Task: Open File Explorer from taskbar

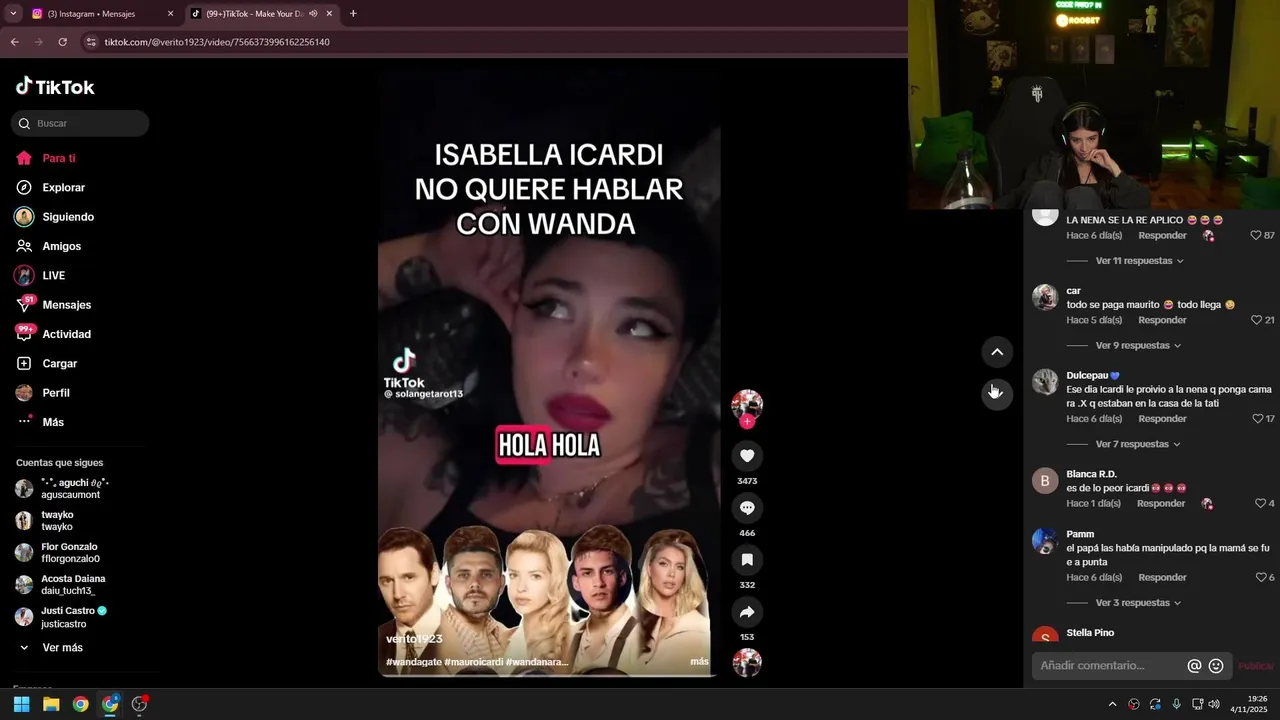Action: pos(51,704)
